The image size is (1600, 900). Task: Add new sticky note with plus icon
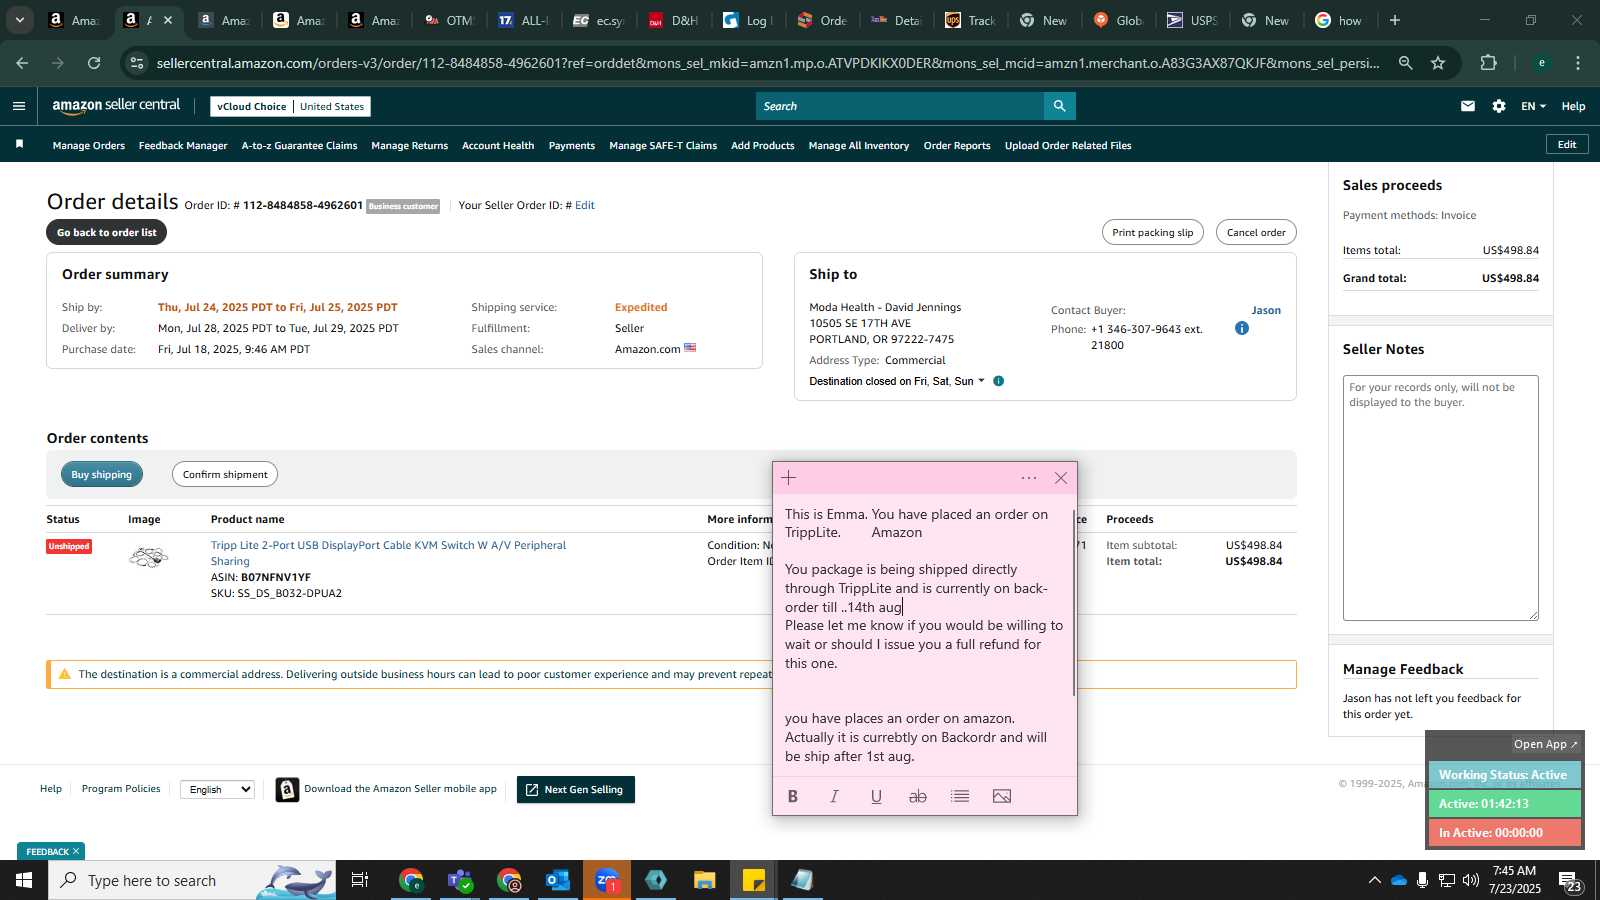789,478
